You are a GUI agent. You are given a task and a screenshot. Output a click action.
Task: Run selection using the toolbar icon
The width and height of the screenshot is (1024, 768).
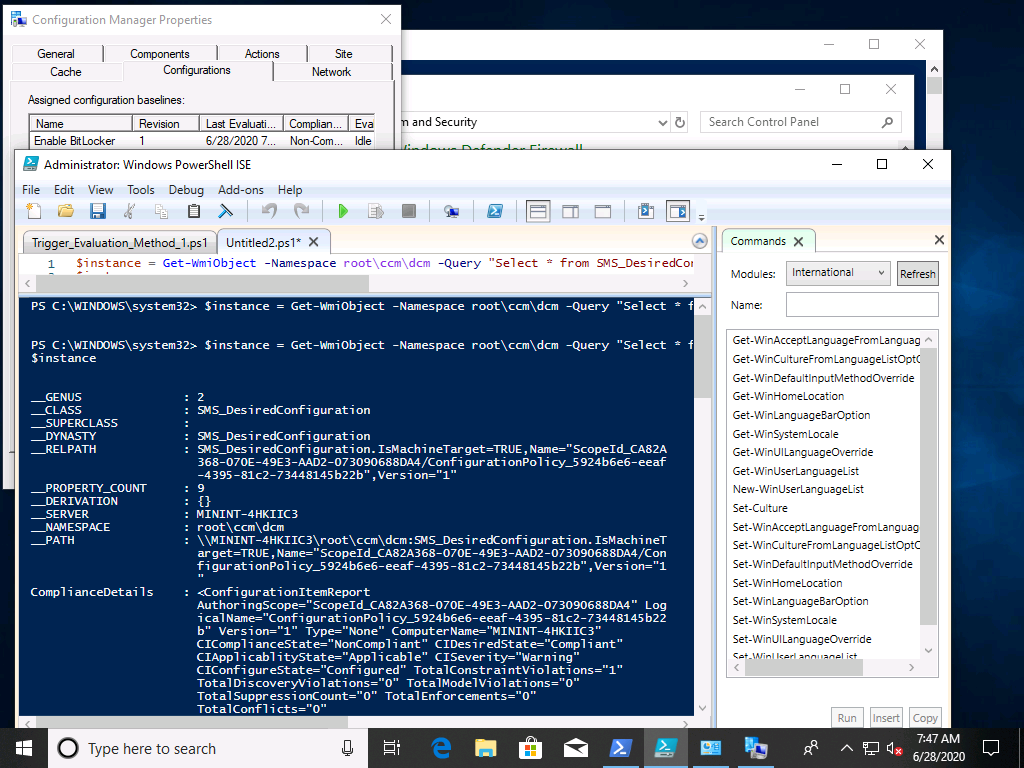[376, 211]
